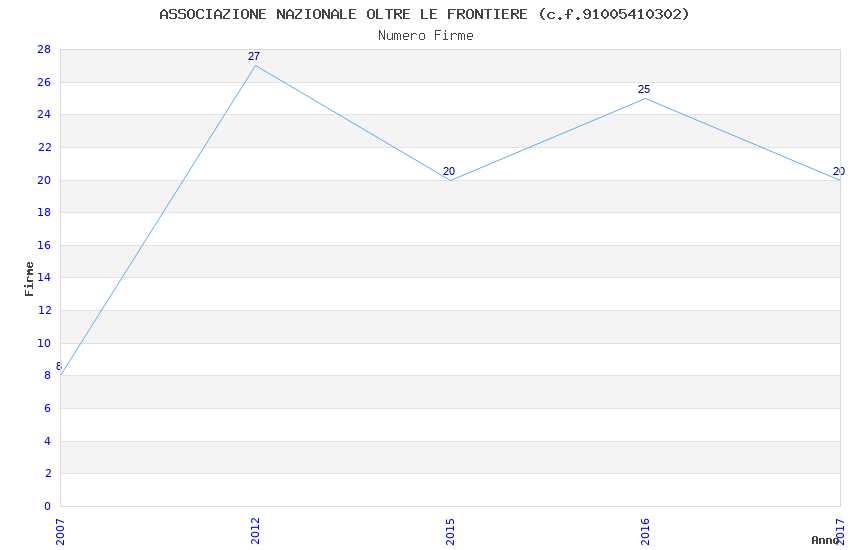This screenshot has width=850, height=550.
Task: Select the 2015 year label on x-axis
Action: pos(450,532)
